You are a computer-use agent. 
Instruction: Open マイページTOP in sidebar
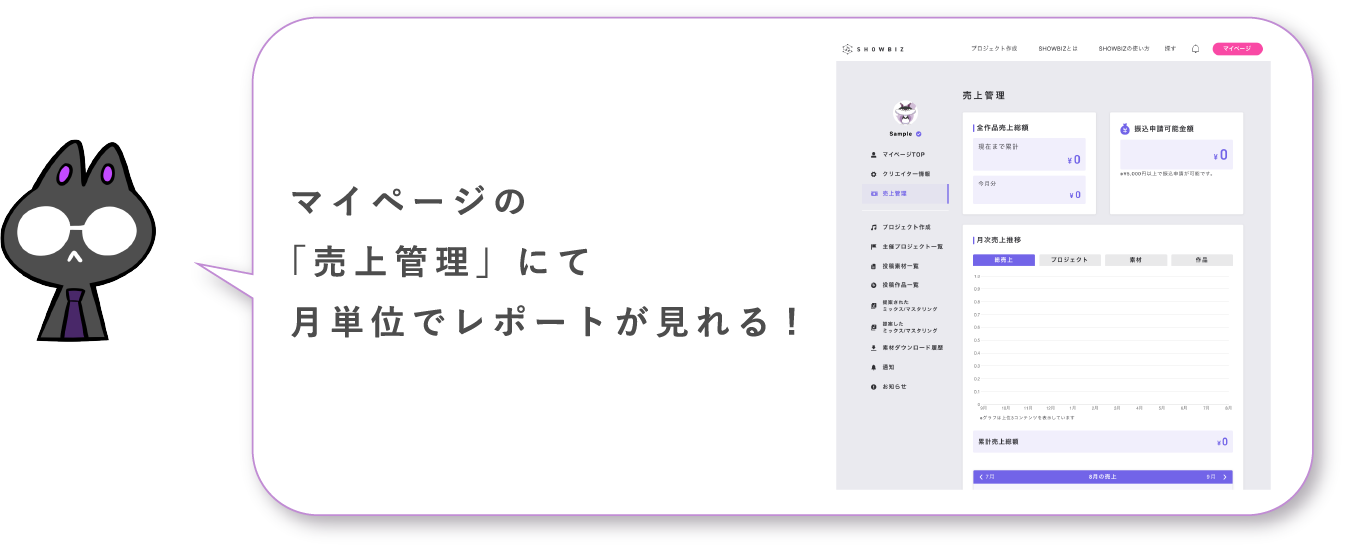pos(905,155)
